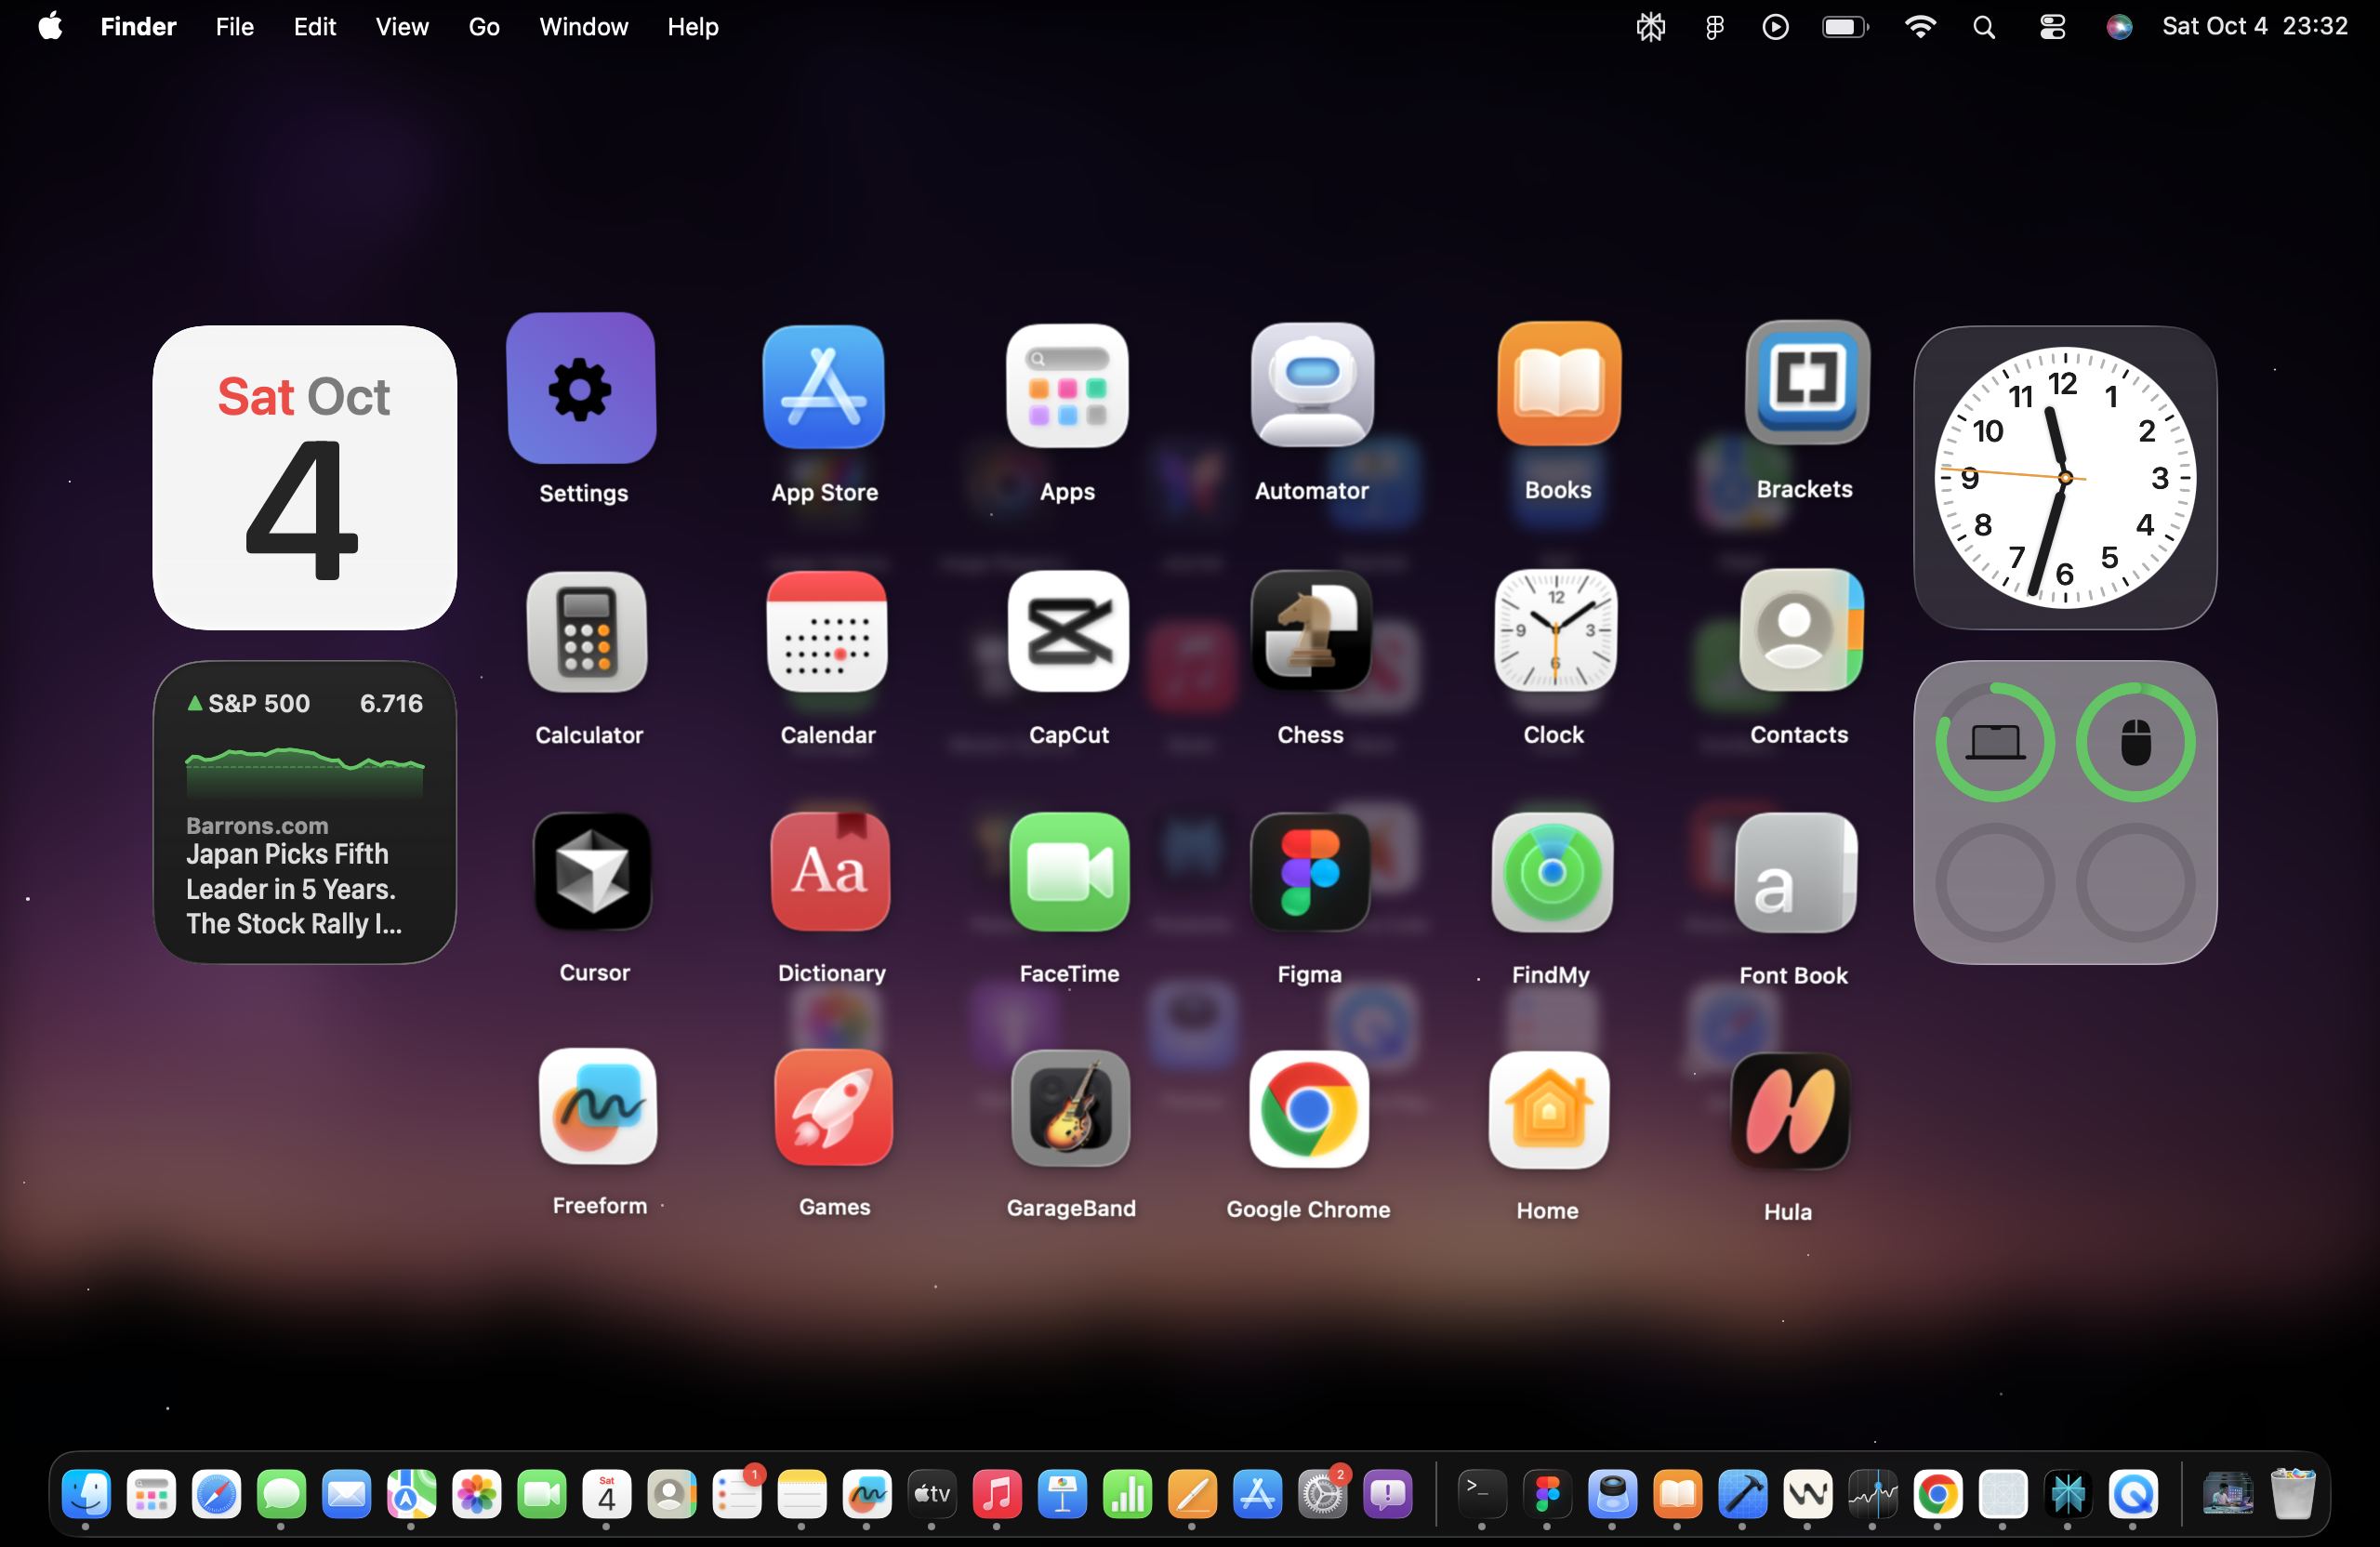Launch CapCut from the app grid
Image resolution: width=2380 pixels, height=1547 pixels.
click(x=1068, y=632)
